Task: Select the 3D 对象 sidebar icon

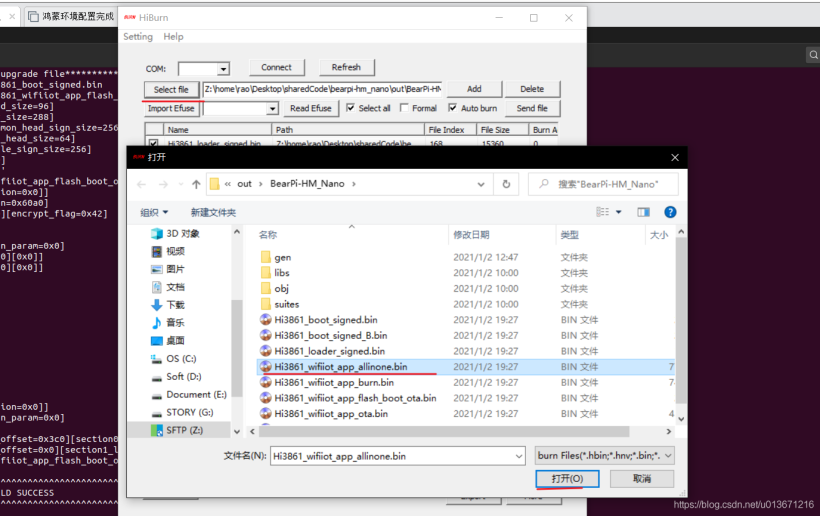Action: pyautogui.click(x=156, y=234)
